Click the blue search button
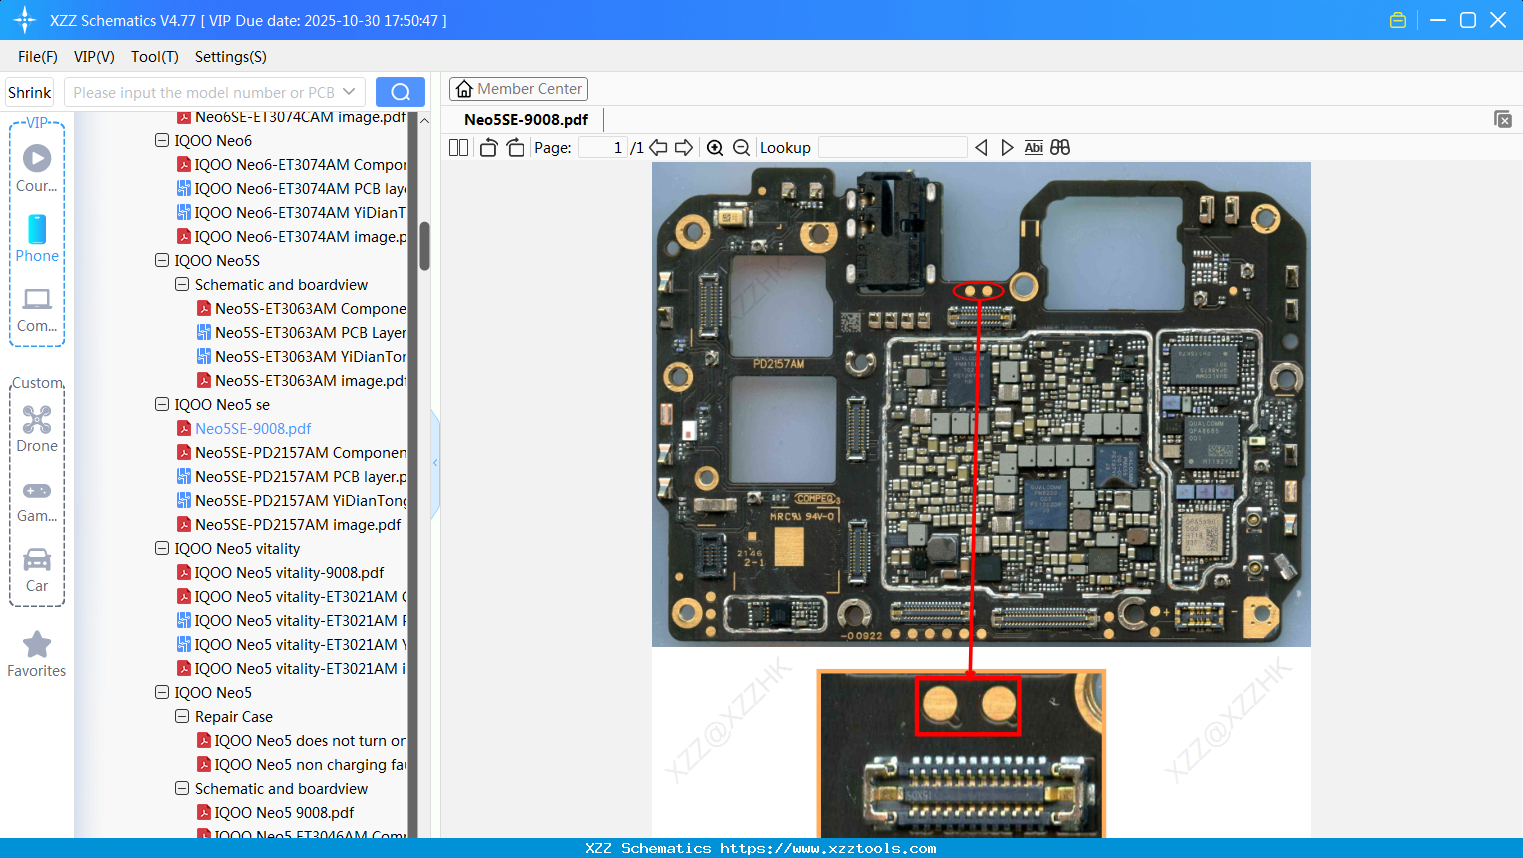 (400, 92)
